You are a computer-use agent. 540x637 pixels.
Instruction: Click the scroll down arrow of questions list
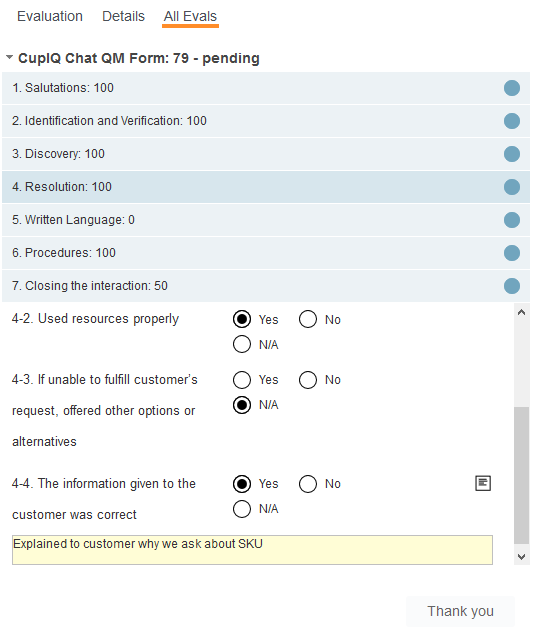click(522, 557)
